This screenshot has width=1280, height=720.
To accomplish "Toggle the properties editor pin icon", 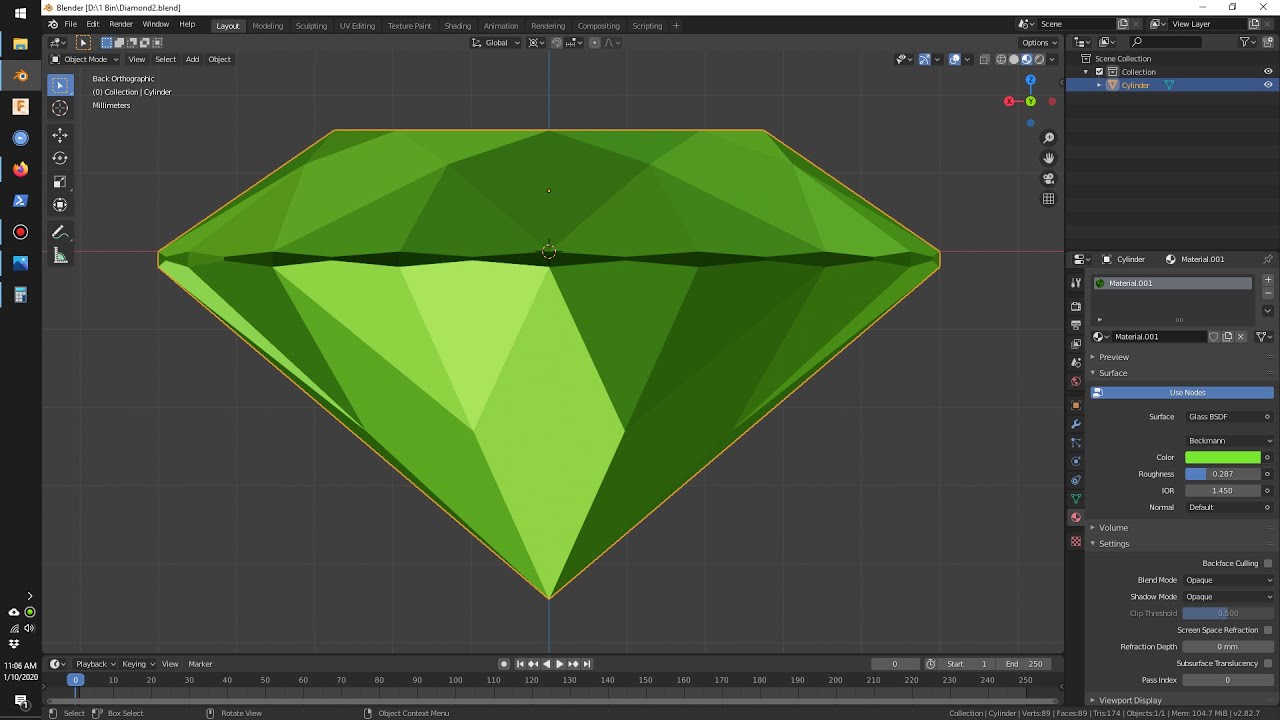I will coord(1268,259).
